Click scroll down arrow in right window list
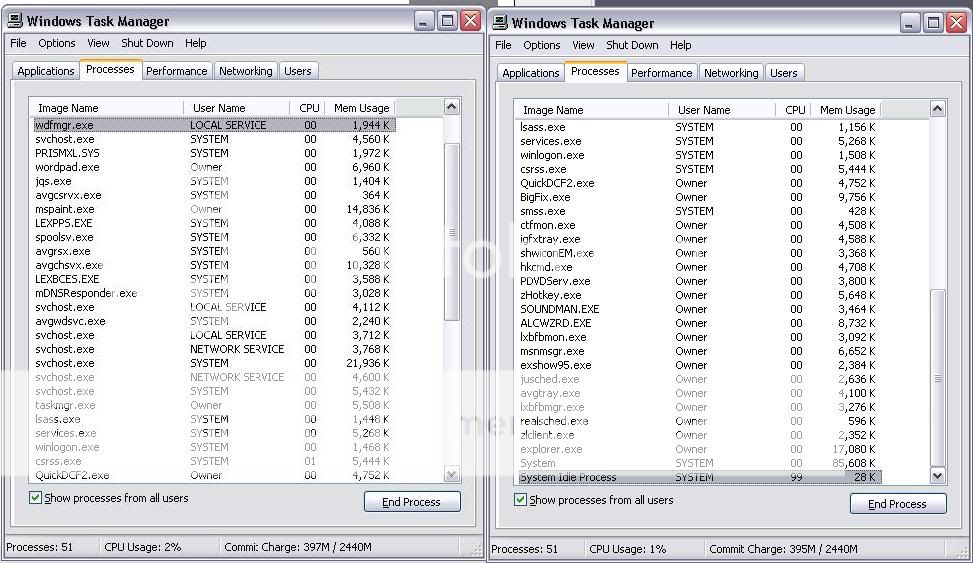Image resolution: width=973 pixels, height=563 pixels. pyautogui.click(x=937, y=476)
